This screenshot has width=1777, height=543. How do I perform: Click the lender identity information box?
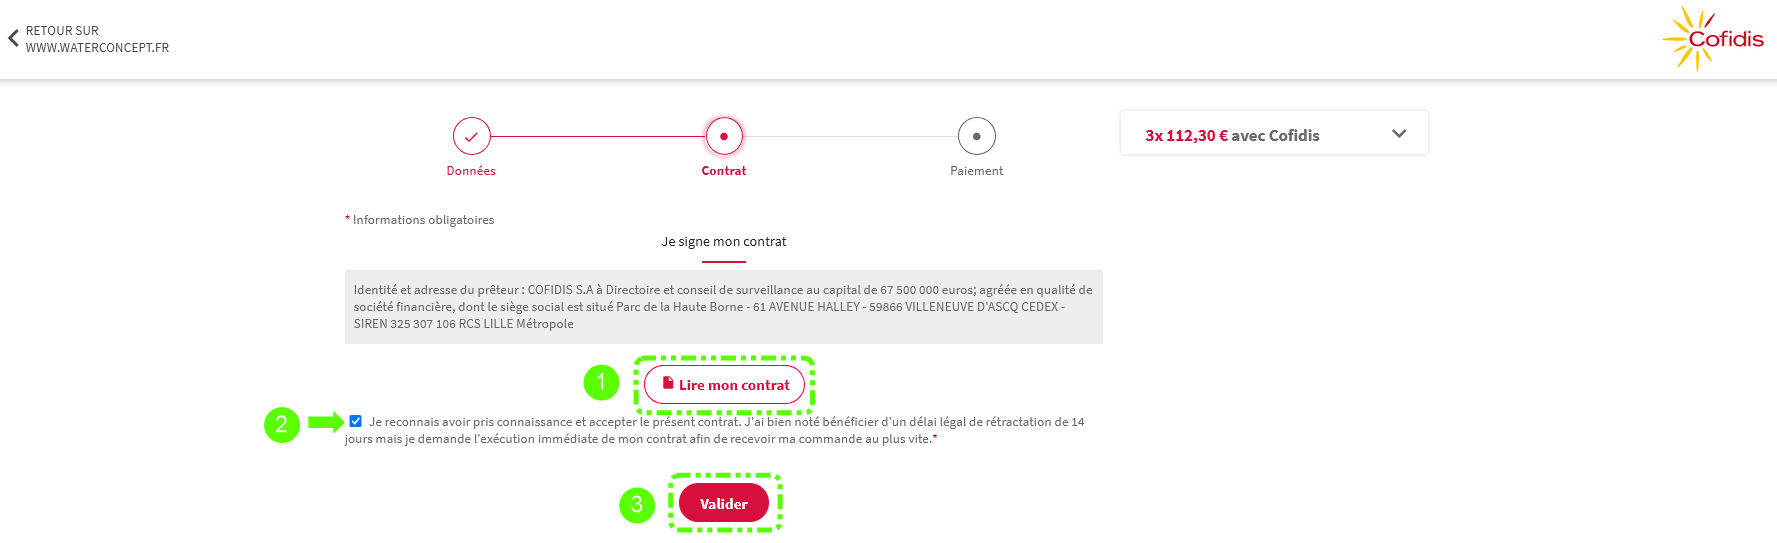(x=723, y=307)
